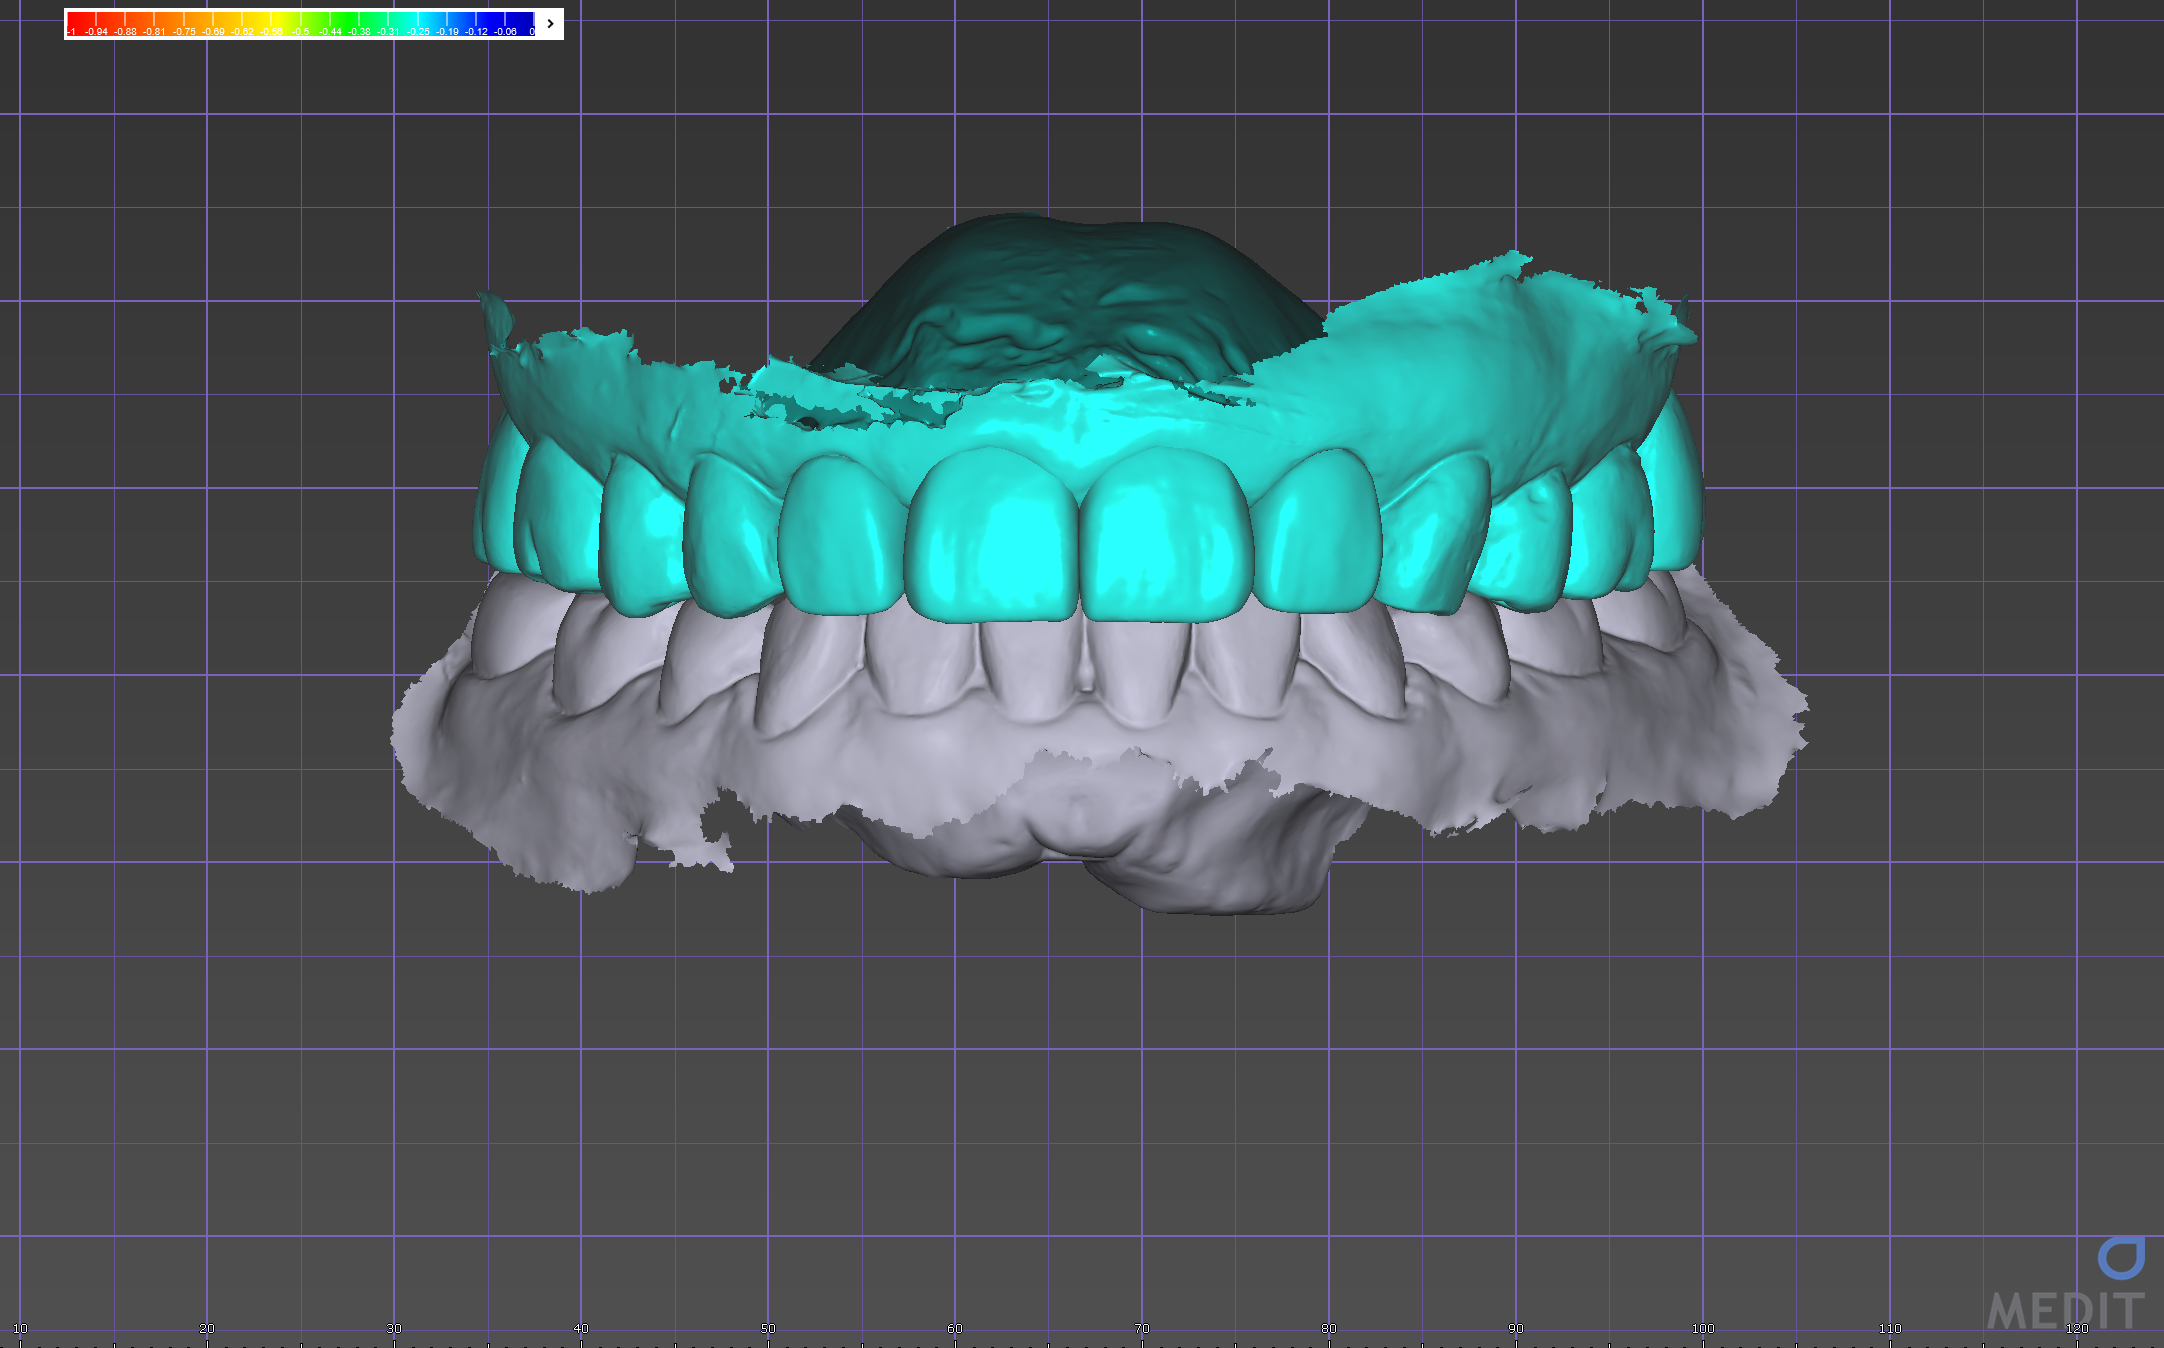Expand the color scale with the chevron arrow
This screenshot has width=2164, height=1348.
[x=550, y=23]
